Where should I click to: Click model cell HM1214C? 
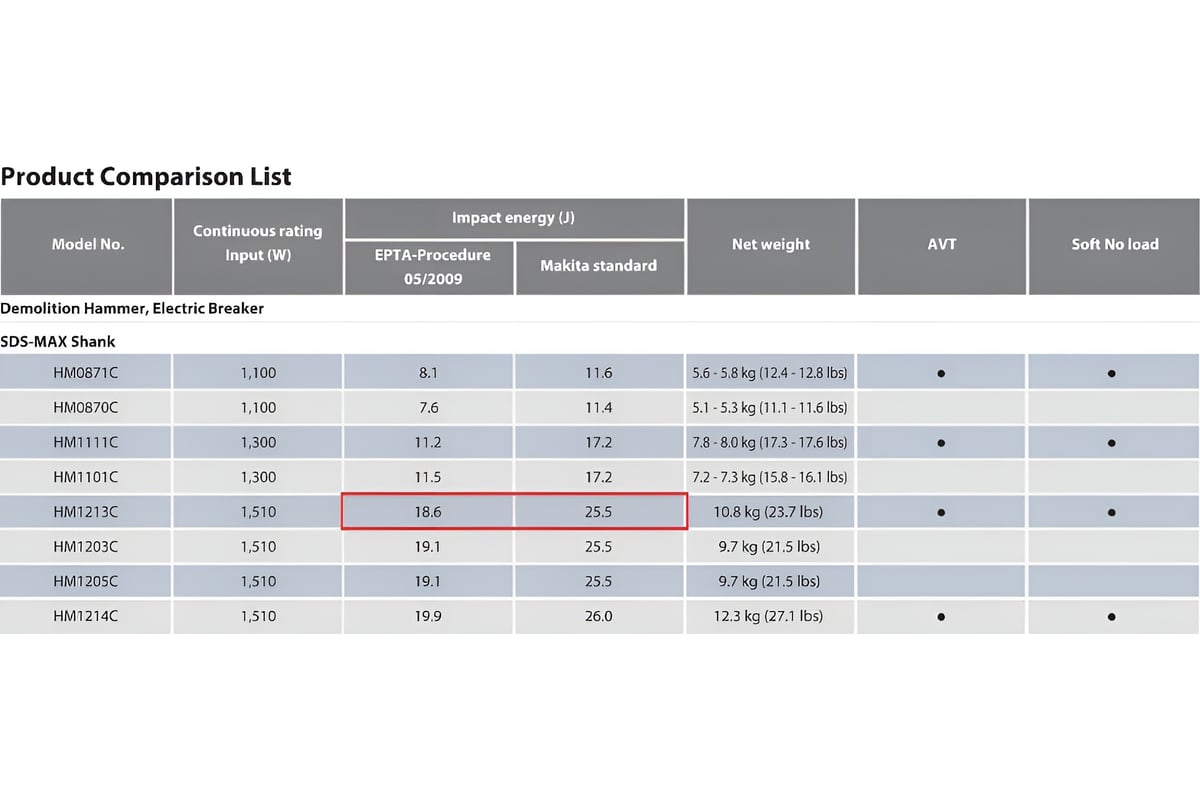pos(86,616)
